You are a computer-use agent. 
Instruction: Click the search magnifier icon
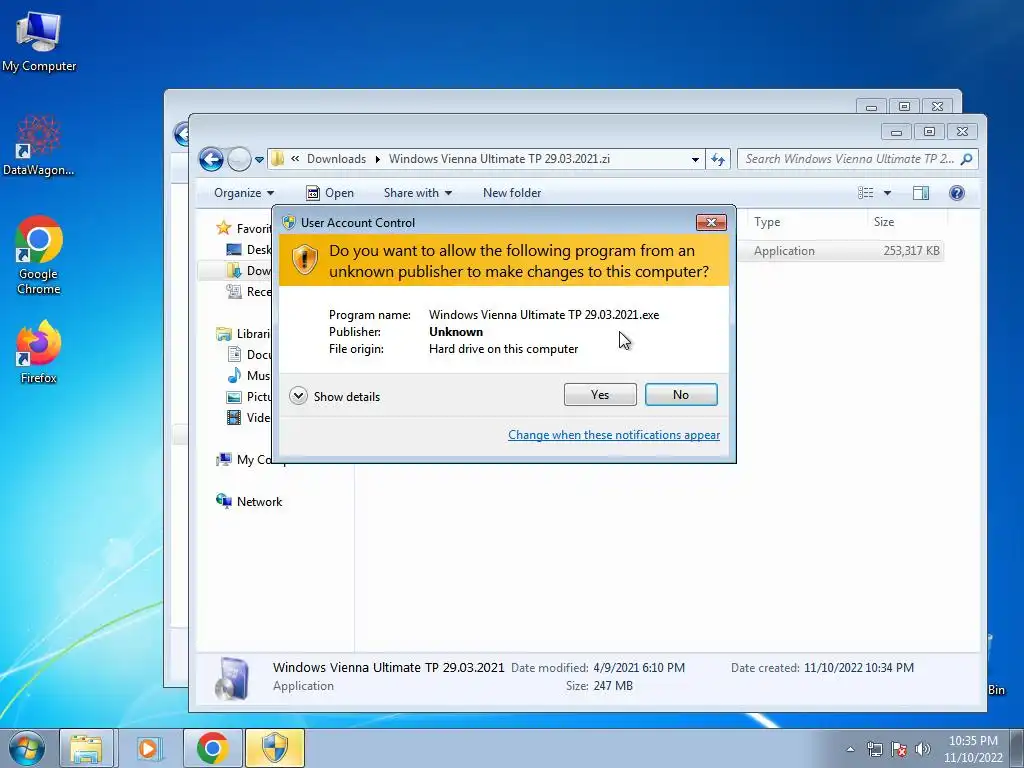(967, 159)
